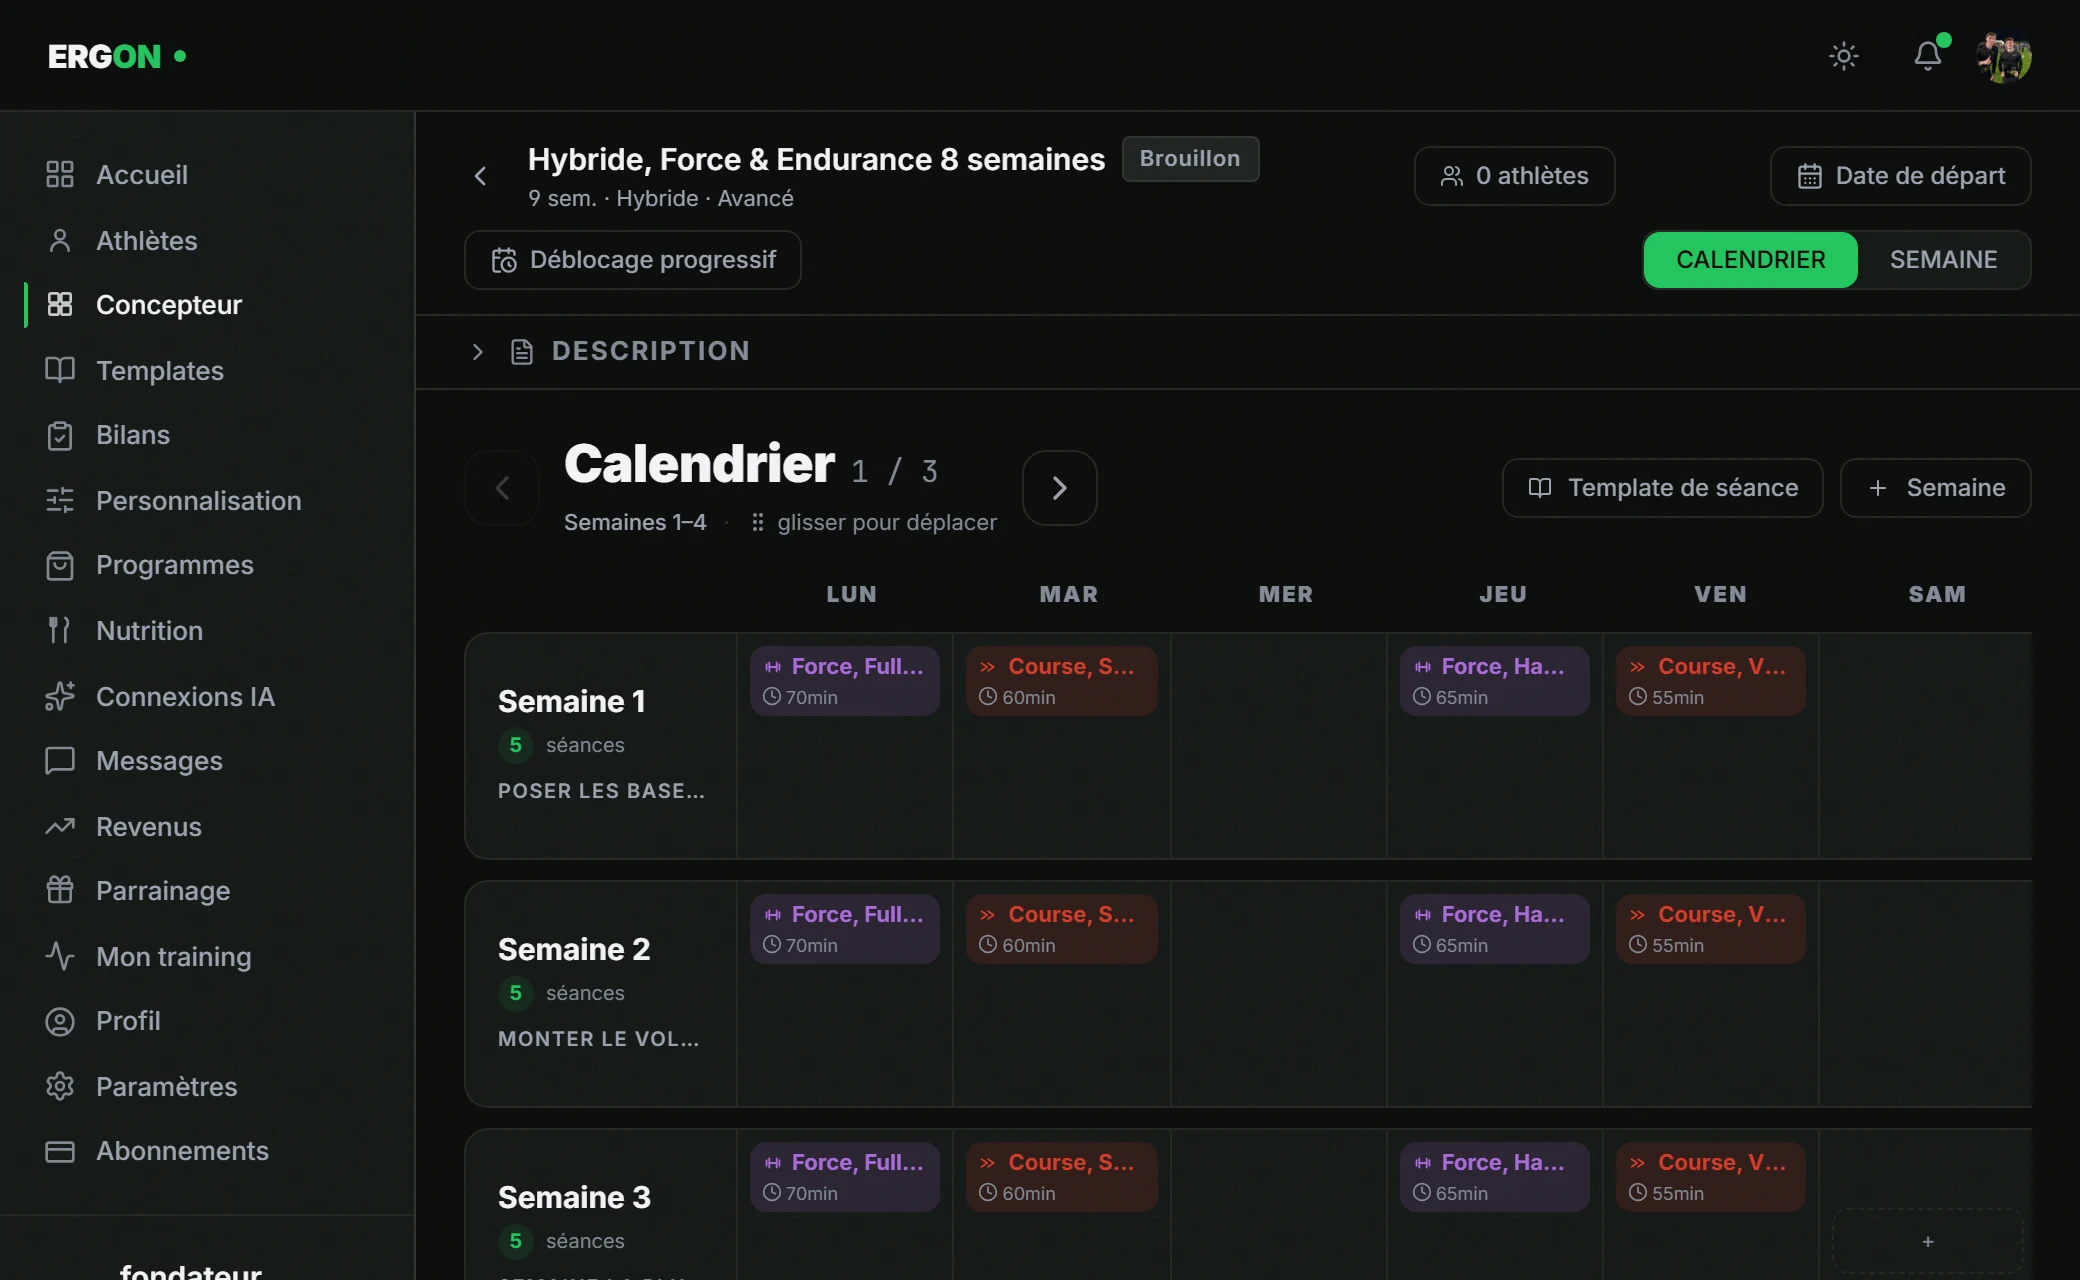The width and height of the screenshot is (2080, 1280).
Task: Click the Mon training pulse icon
Action: [60, 956]
